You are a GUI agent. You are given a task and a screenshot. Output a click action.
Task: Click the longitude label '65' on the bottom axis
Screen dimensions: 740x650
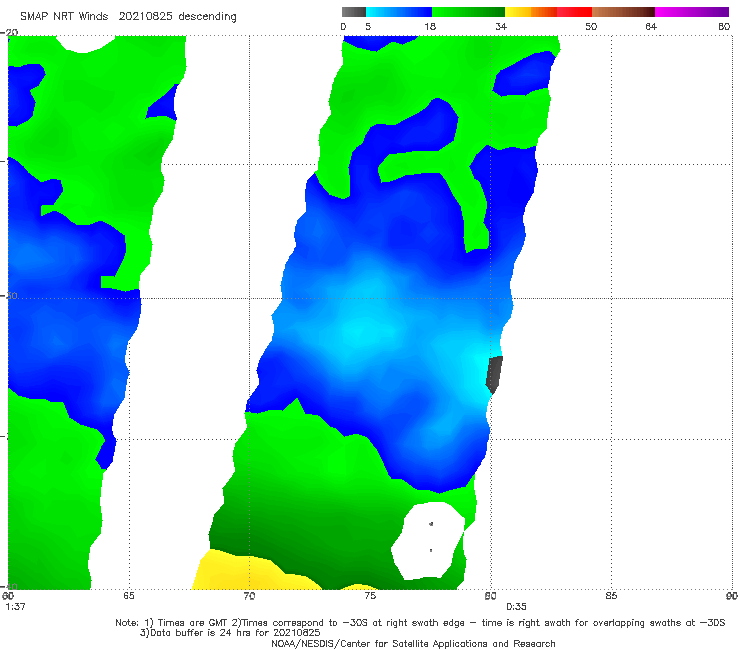point(128,596)
